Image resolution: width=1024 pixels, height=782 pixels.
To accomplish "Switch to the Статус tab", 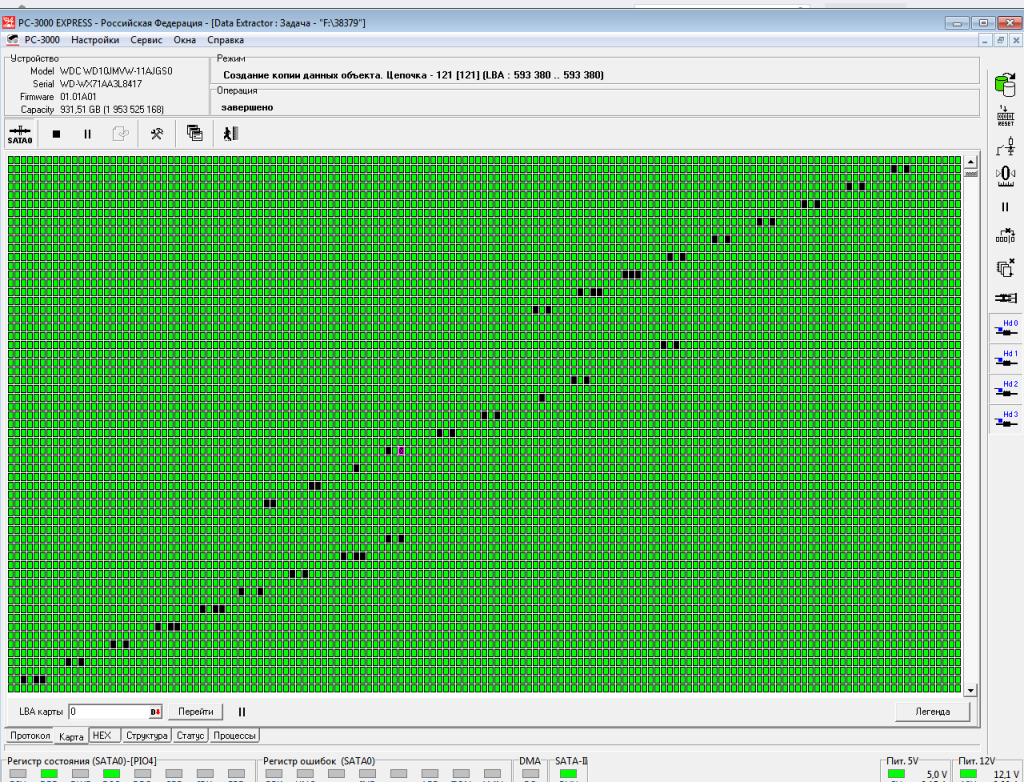I will [x=190, y=736].
